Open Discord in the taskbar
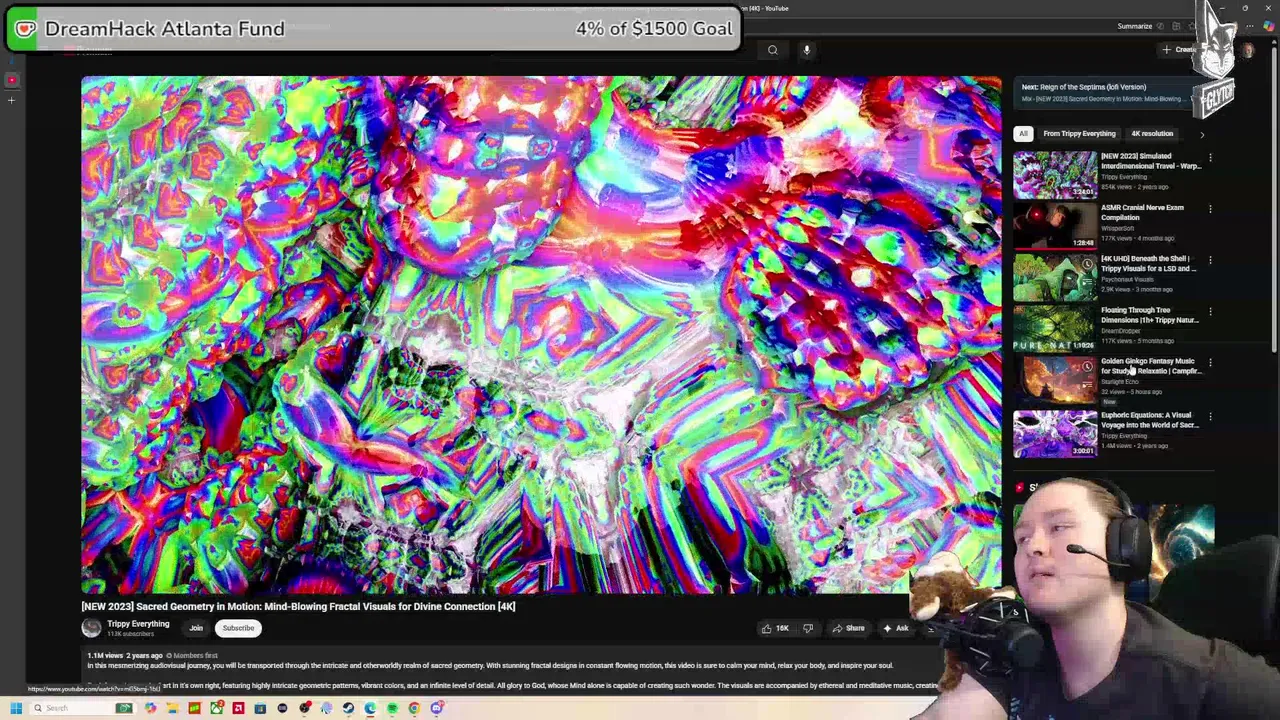Image resolution: width=1280 pixels, height=720 pixels. coord(436,708)
